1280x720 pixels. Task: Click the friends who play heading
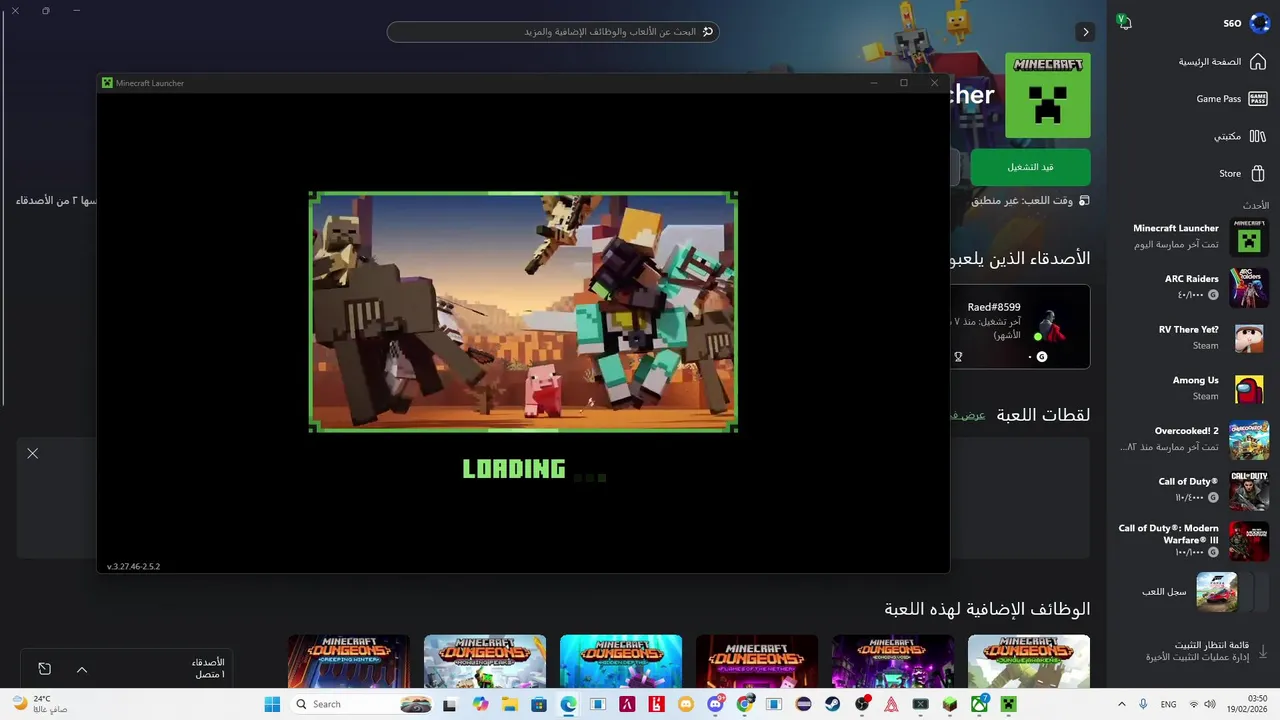[x=1019, y=258]
